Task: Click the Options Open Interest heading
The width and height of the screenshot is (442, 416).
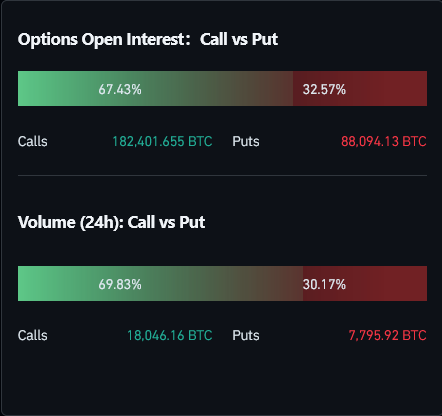Action: click(x=148, y=39)
